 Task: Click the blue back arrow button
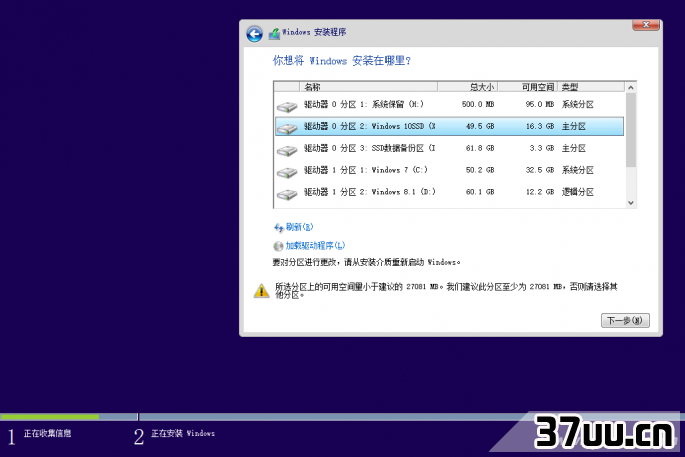254,34
